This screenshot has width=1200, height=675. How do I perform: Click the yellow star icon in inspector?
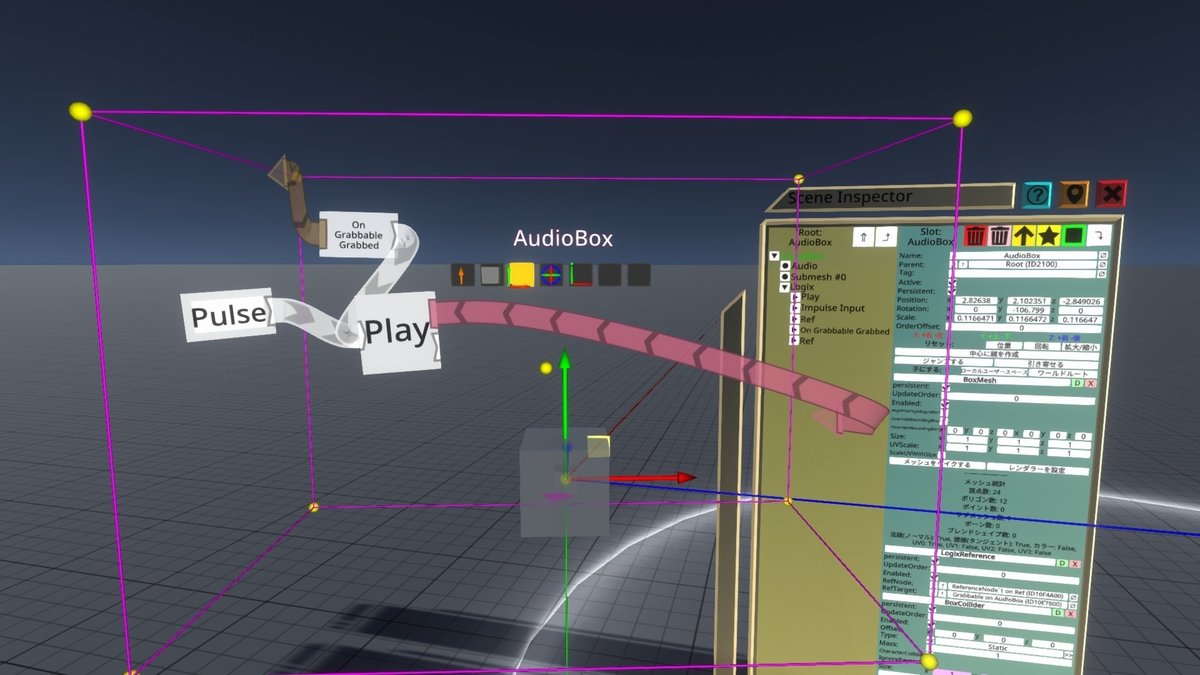[x=1048, y=236]
